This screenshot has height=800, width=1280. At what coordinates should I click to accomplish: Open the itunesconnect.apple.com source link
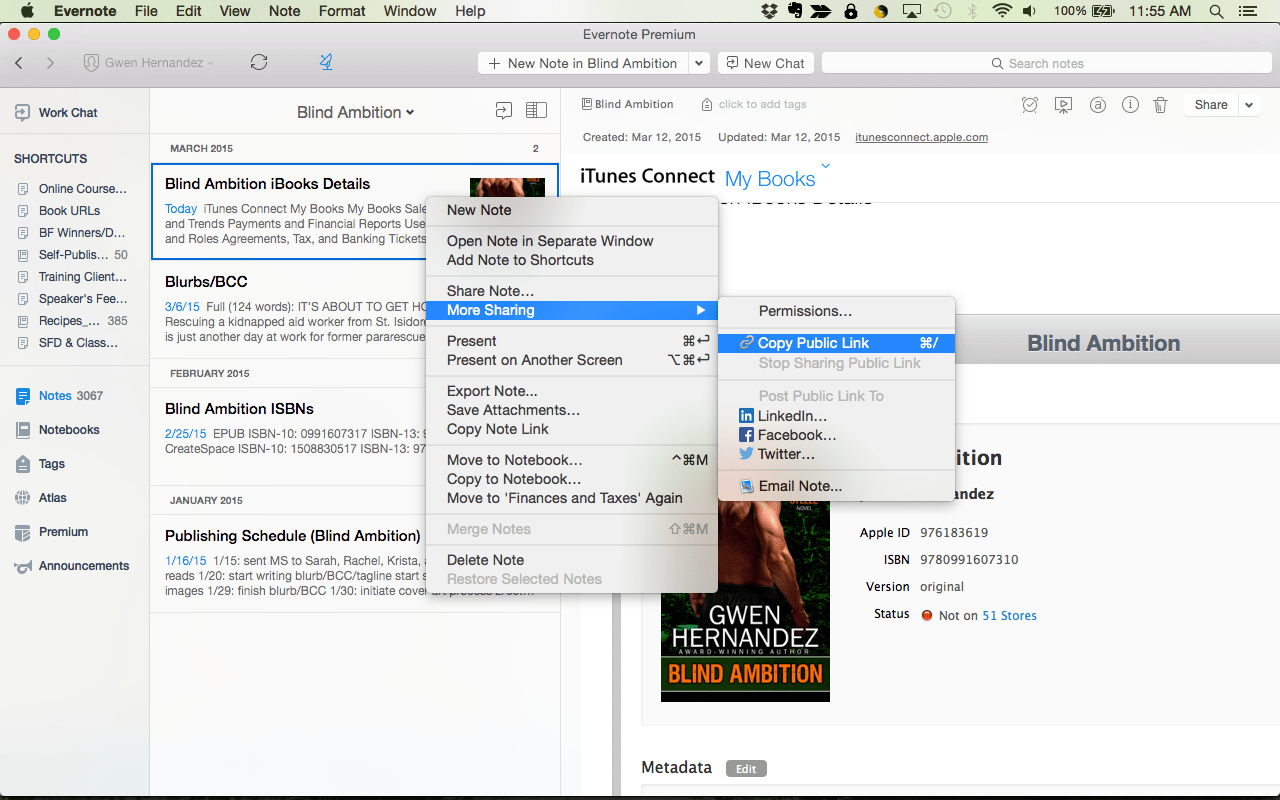click(922, 137)
